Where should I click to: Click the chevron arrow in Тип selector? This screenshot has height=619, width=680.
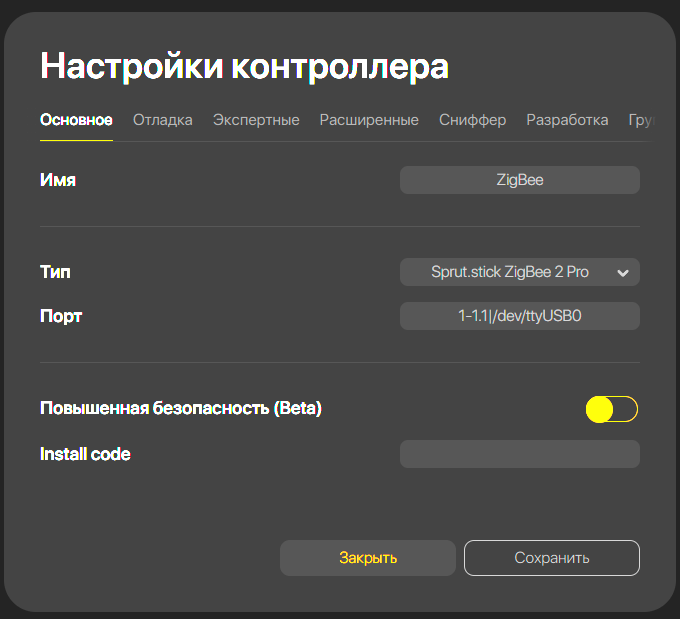click(x=623, y=273)
